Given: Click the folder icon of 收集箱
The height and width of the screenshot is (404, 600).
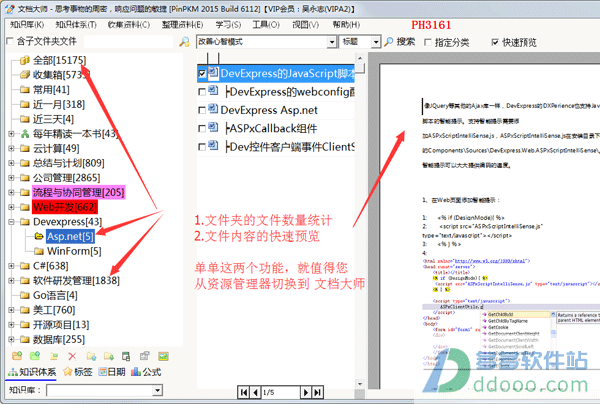Looking at the screenshot, I should 25,74.
